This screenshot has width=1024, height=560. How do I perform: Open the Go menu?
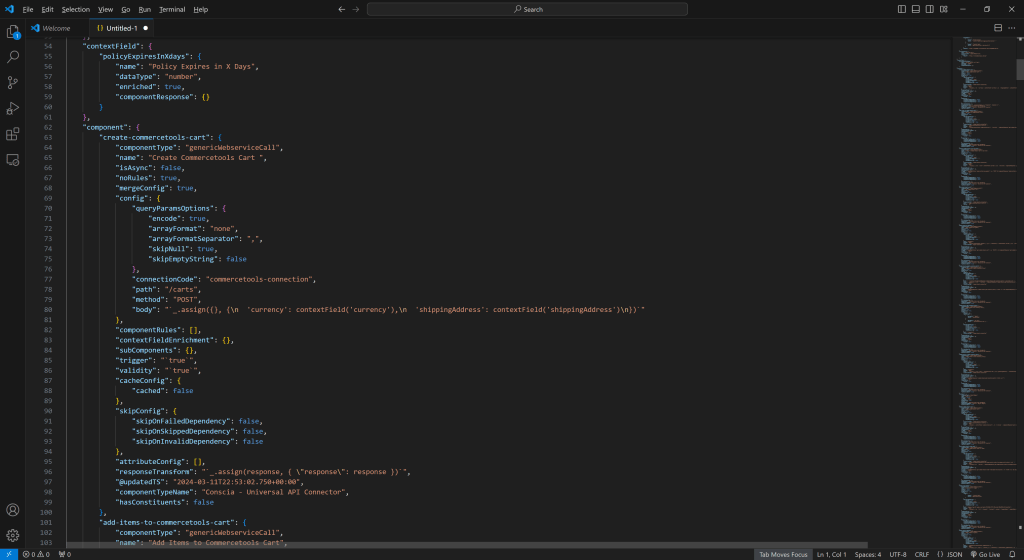[125, 9]
